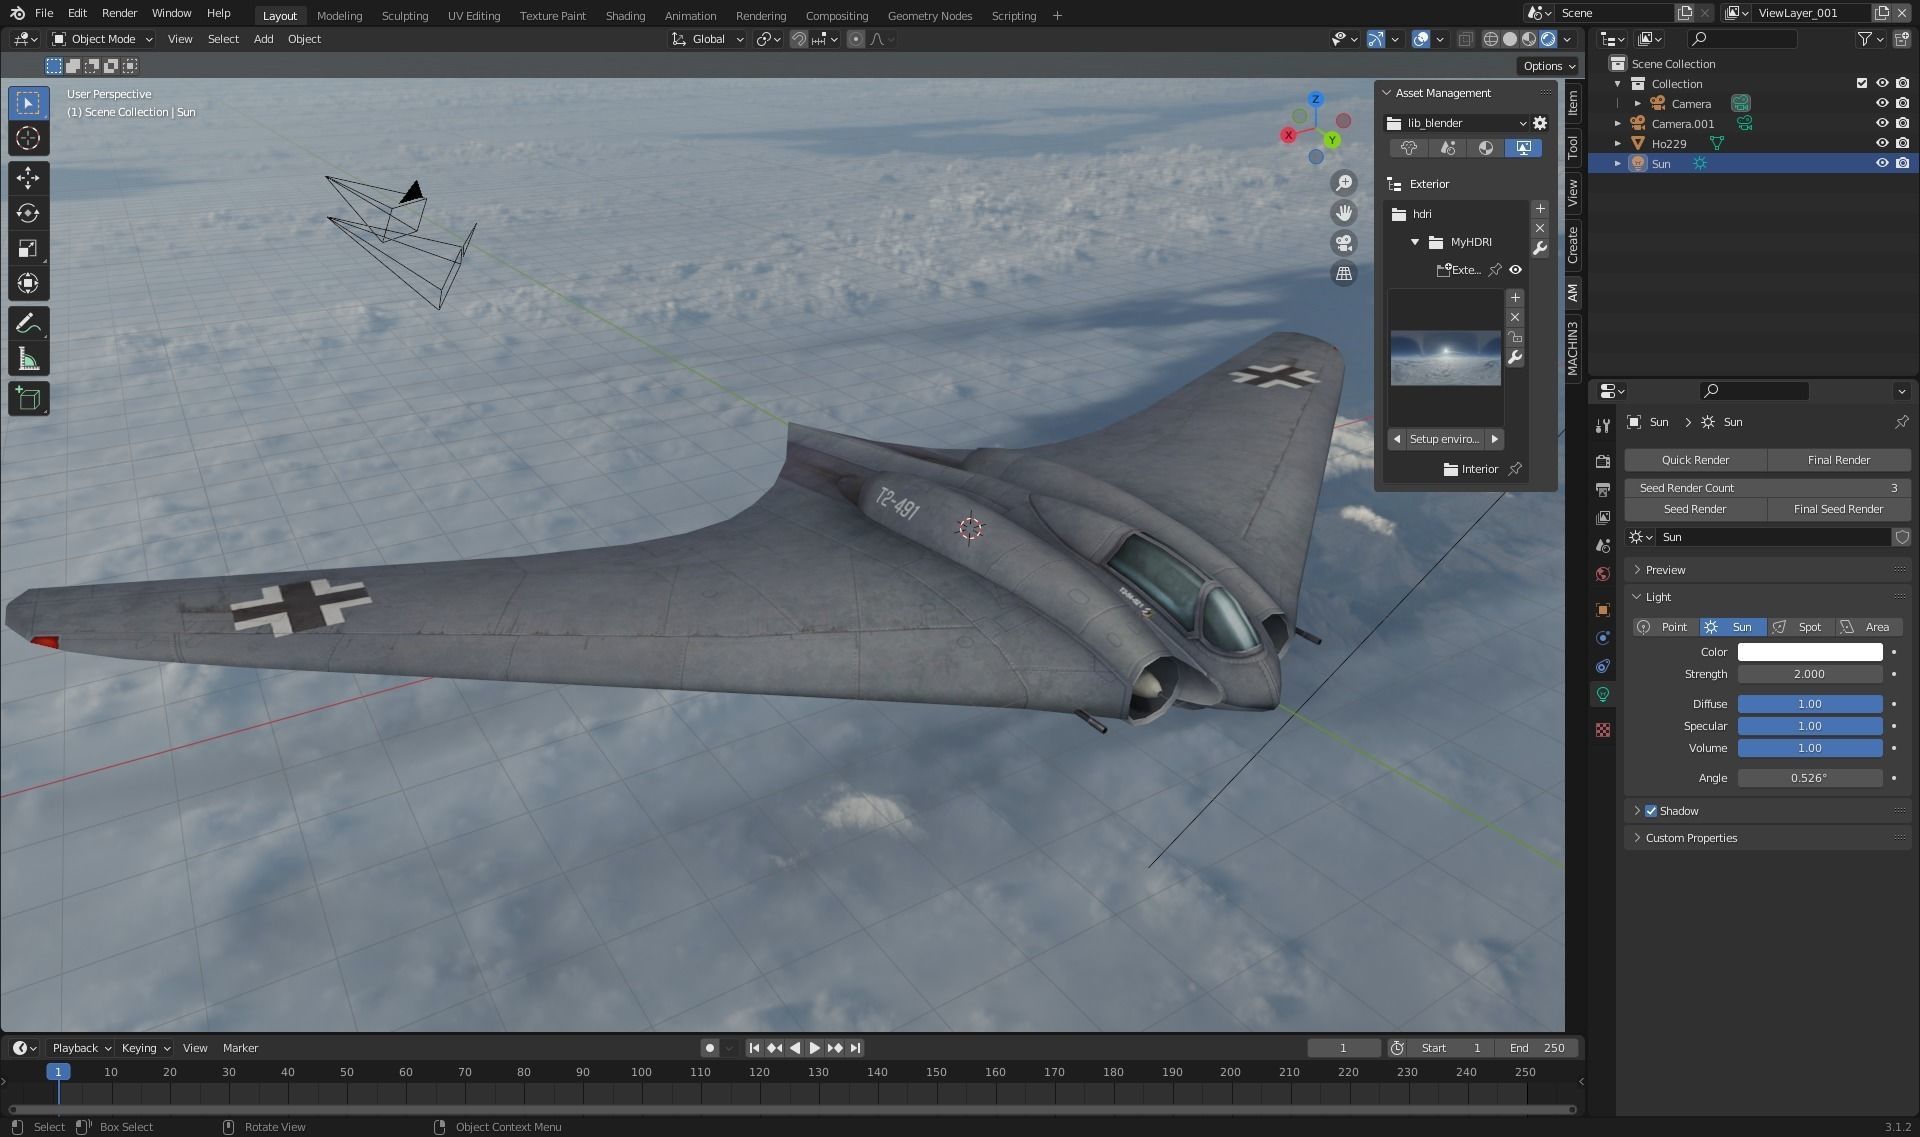The height and width of the screenshot is (1137, 1920).
Task: Click Setup enviro... button
Action: (x=1445, y=439)
